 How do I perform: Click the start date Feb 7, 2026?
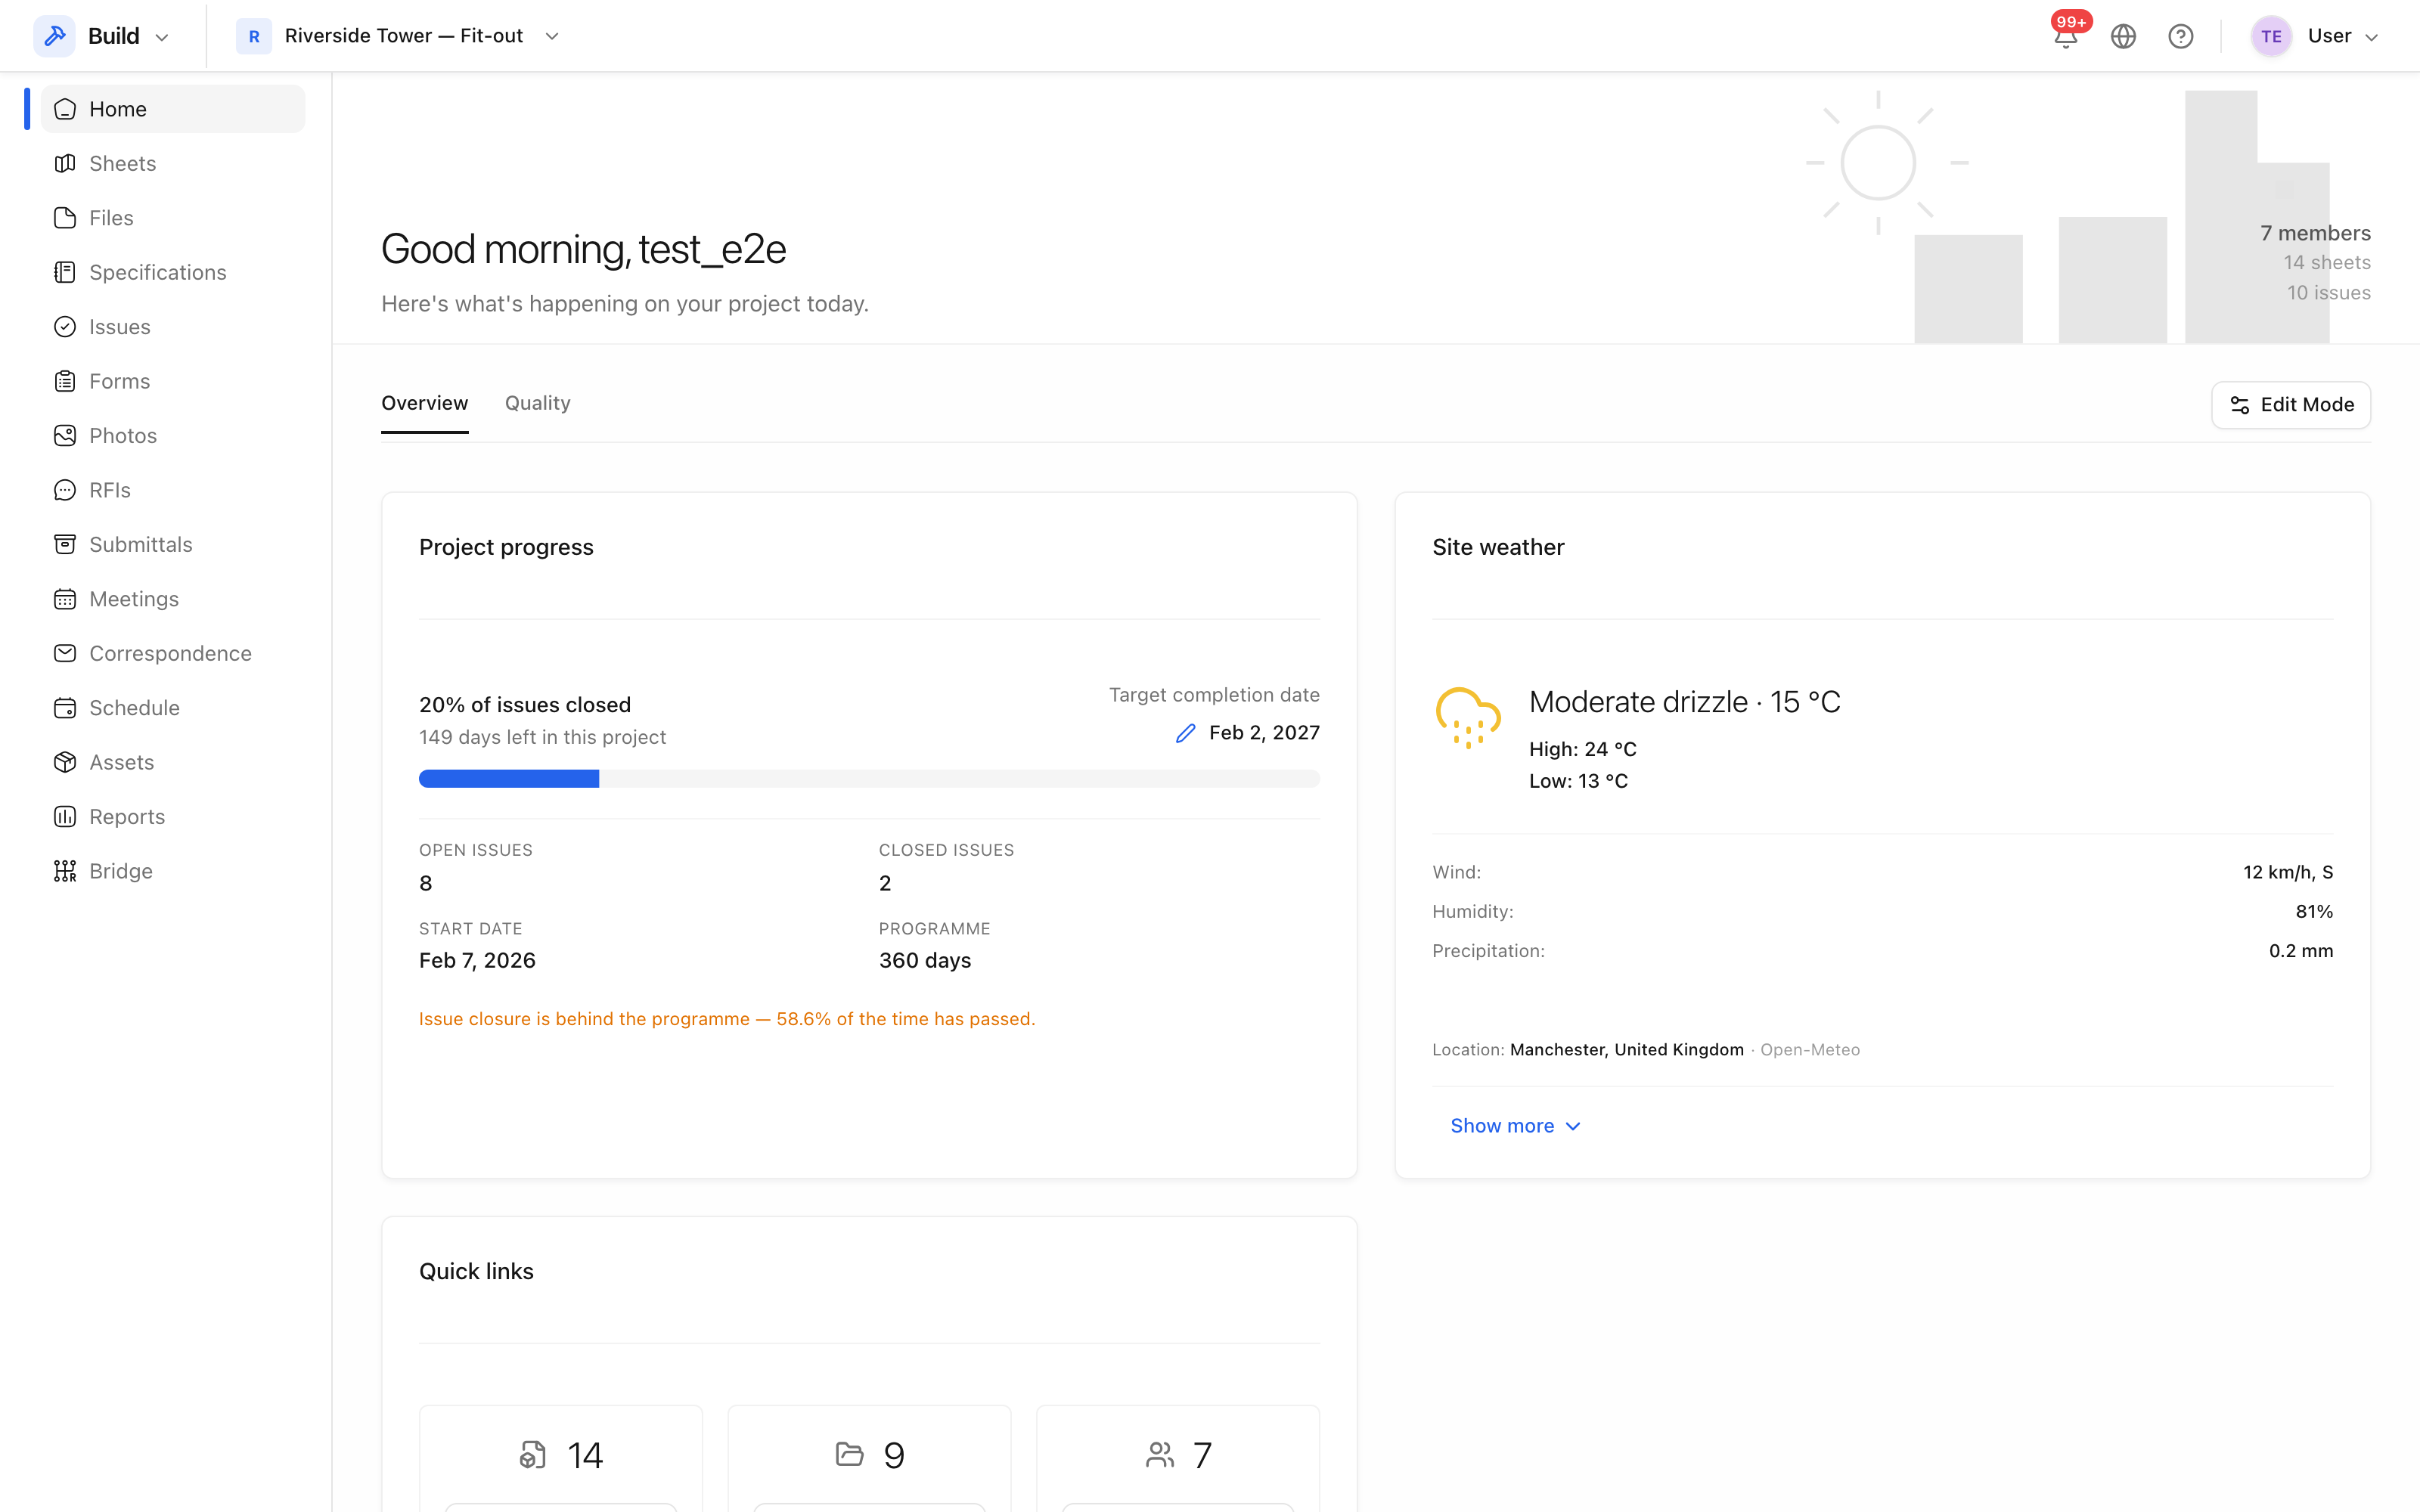coord(477,961)
